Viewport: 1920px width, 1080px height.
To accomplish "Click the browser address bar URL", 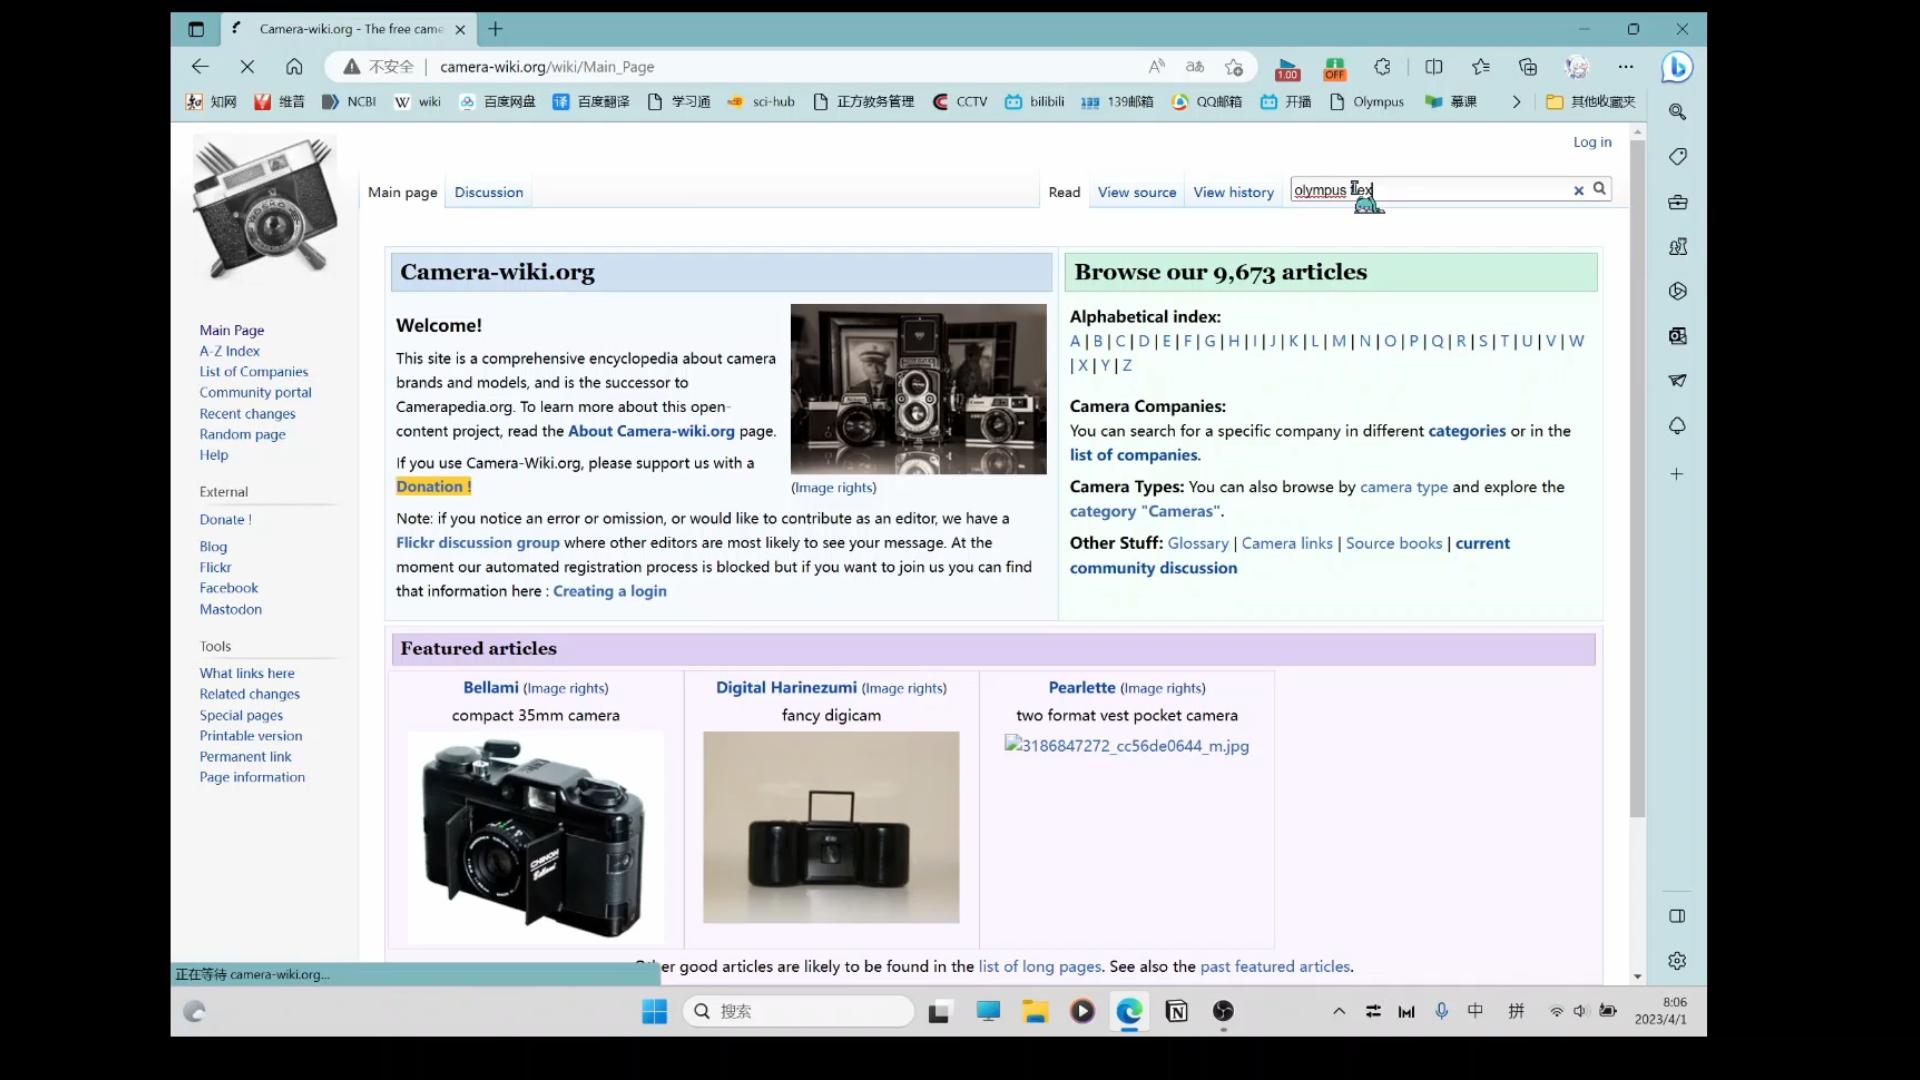I will (547, 67).
